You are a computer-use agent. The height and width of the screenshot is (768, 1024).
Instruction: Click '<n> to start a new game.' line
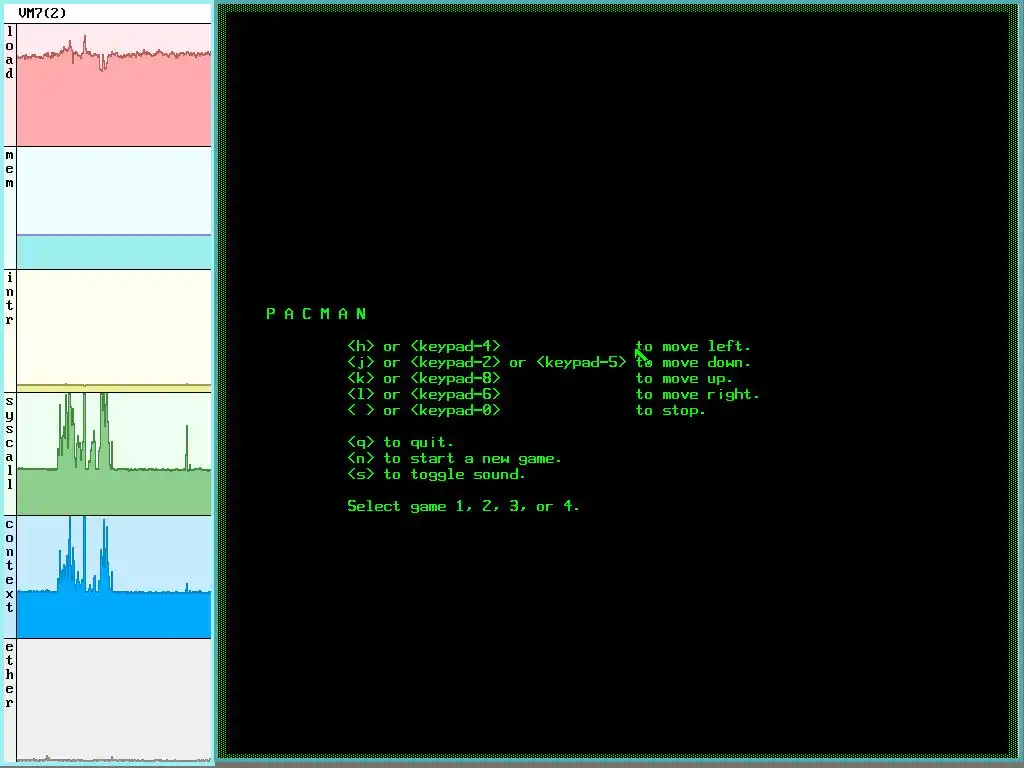click(x=455, y=458)
